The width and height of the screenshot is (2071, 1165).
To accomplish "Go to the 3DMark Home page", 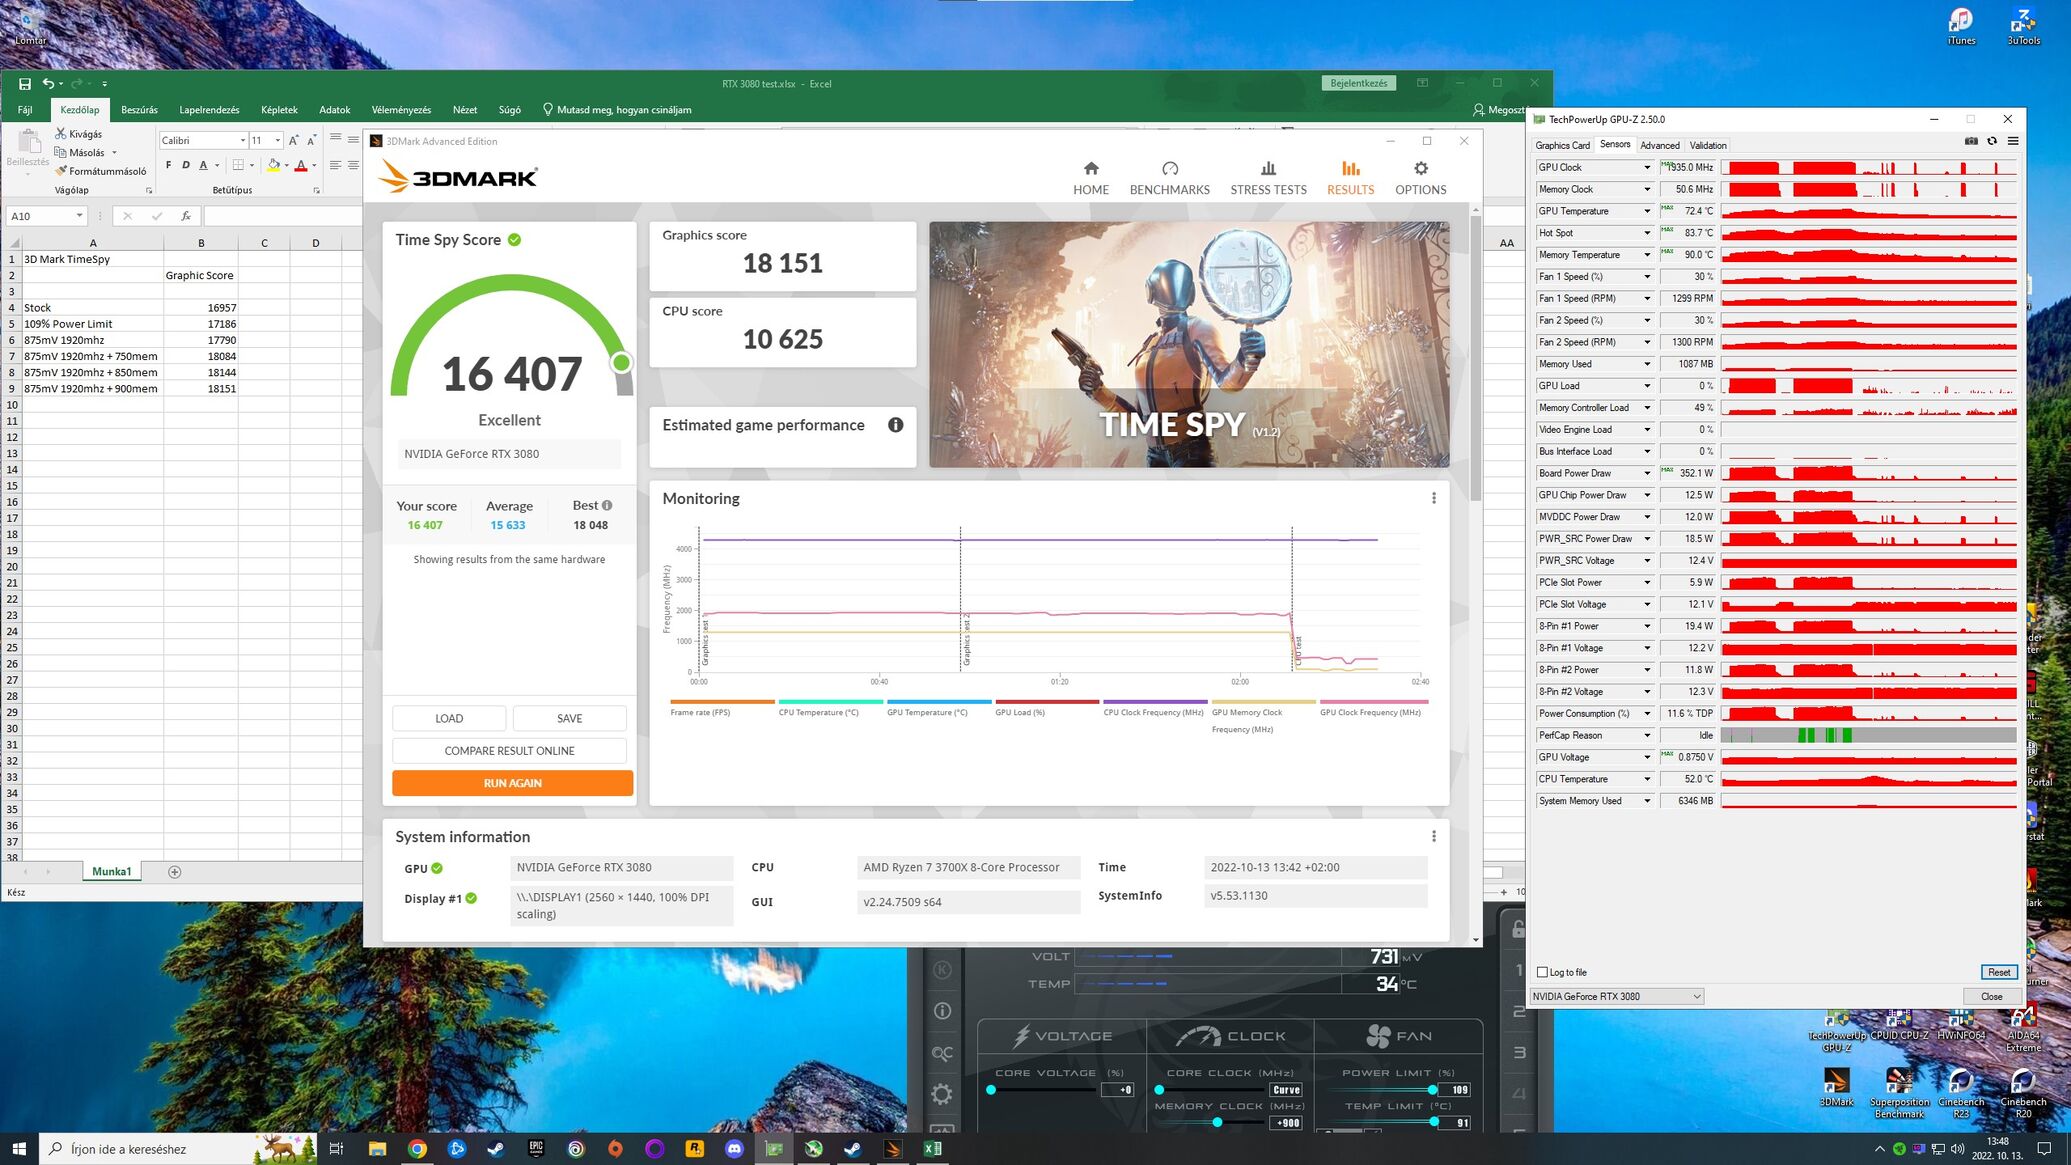I will pyautogui.click(x=1090, y=177).
